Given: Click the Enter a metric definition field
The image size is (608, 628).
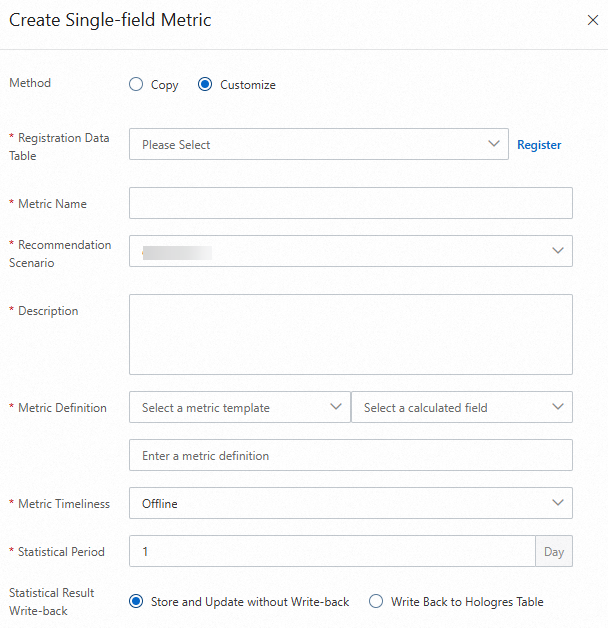Looking at the screenshot, I should 350,455.
